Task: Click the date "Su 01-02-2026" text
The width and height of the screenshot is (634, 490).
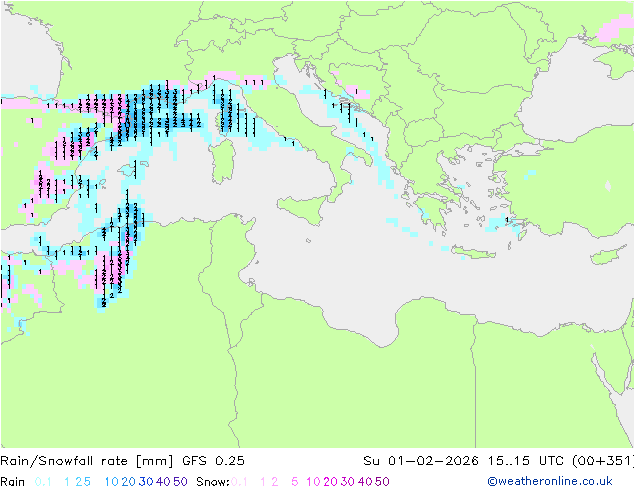Action: tap(421, 461)
